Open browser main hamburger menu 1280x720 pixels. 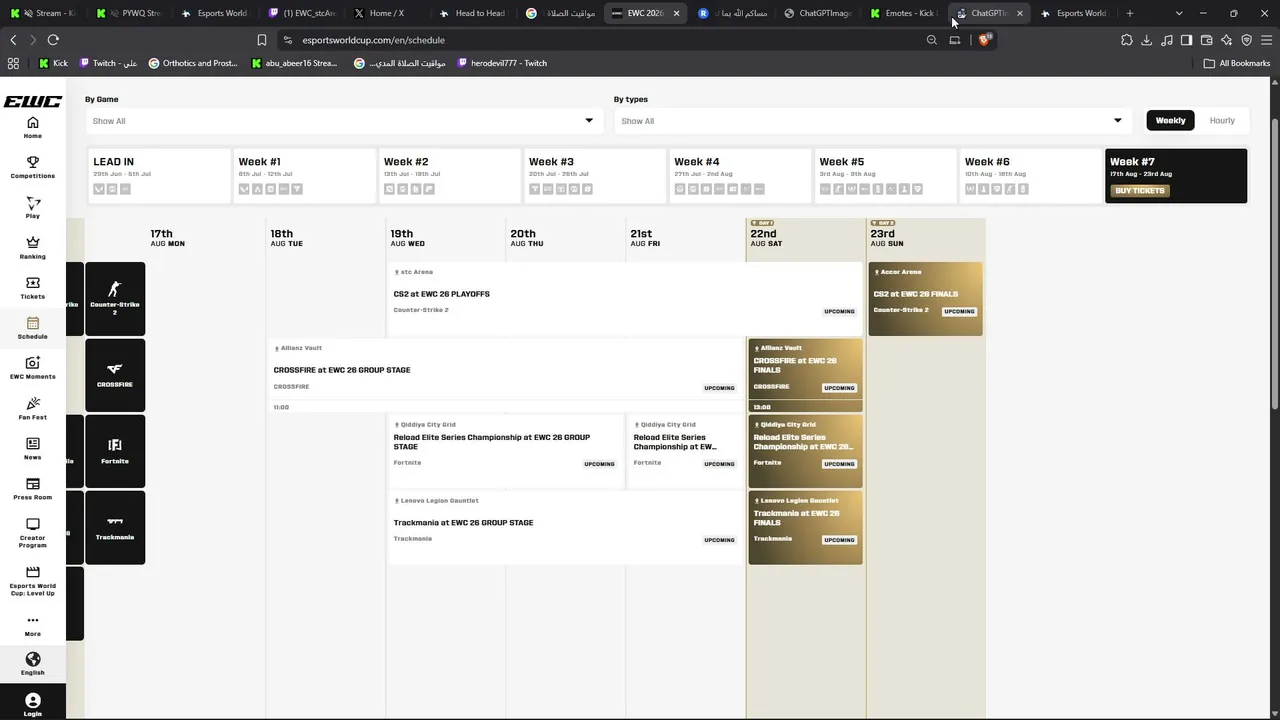coord(1266,40)
